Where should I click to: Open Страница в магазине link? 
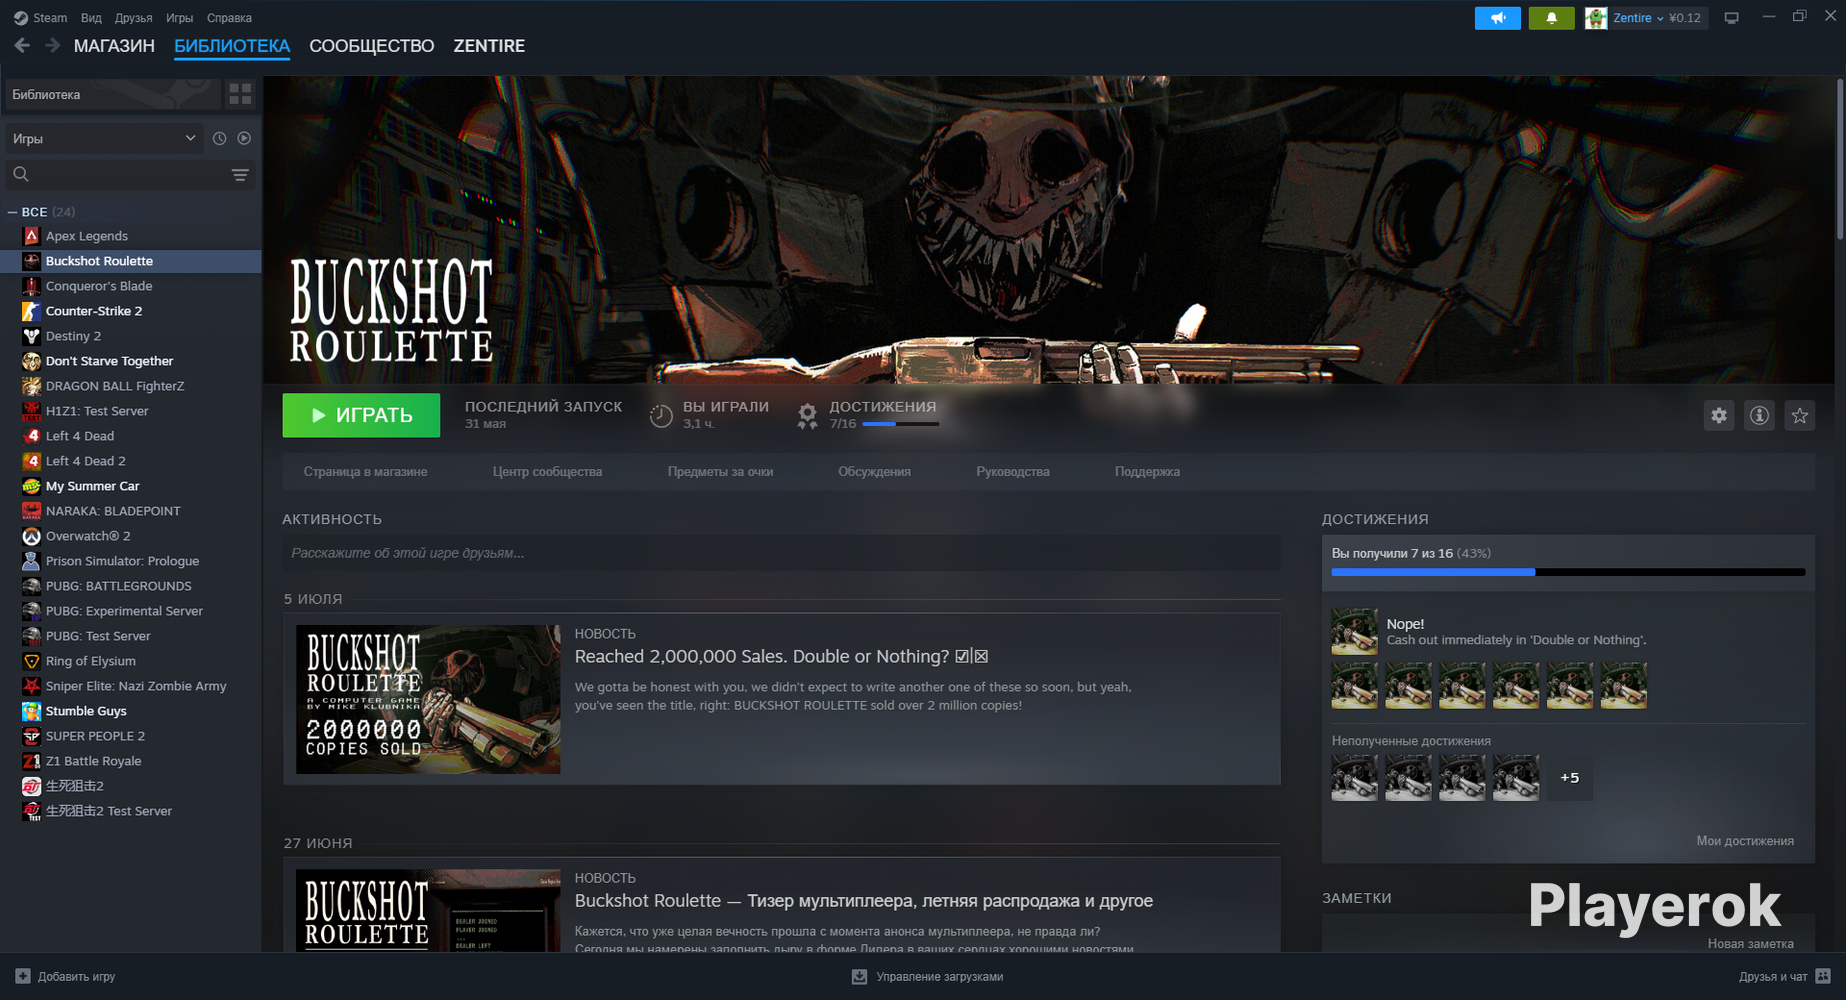(365, 472)
